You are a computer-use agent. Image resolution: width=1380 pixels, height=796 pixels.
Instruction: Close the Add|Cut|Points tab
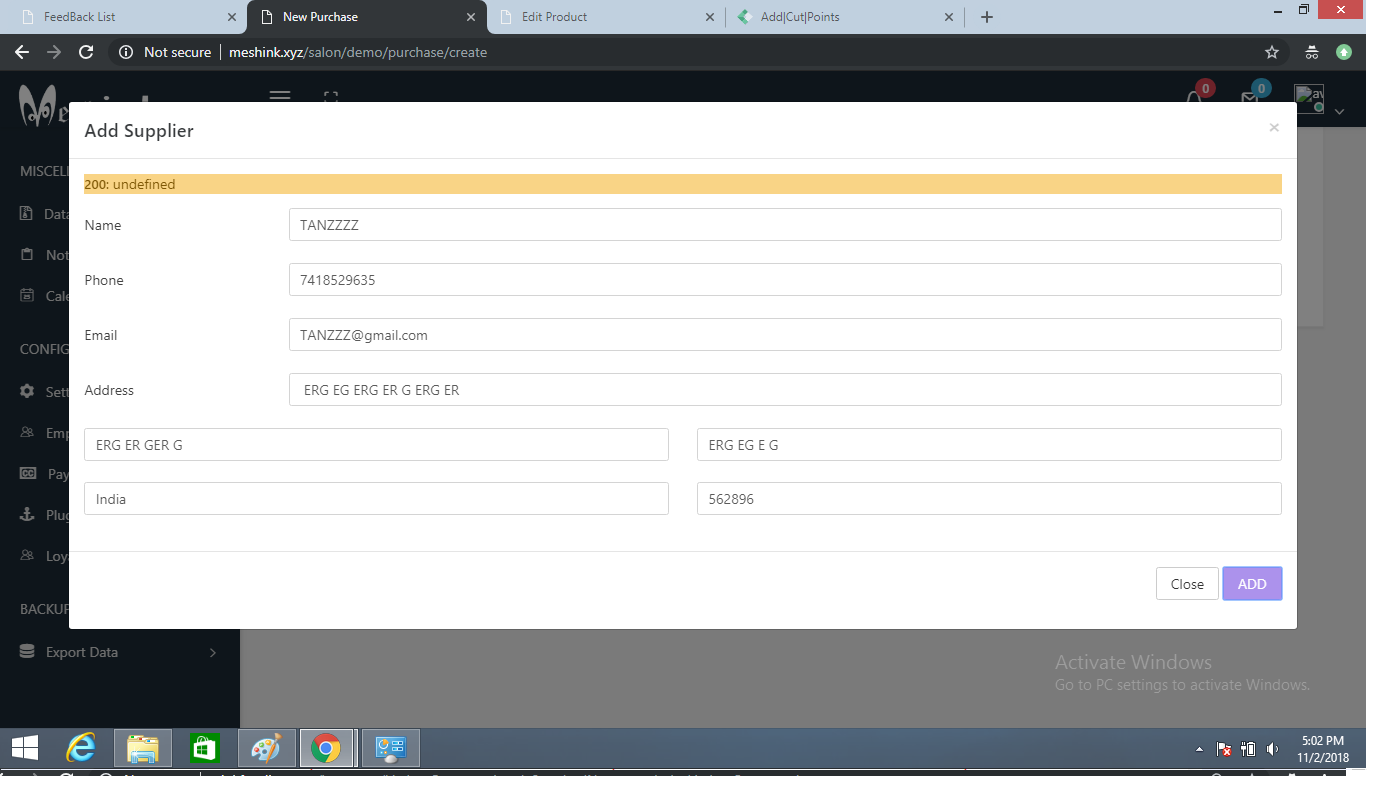point(949,17)
